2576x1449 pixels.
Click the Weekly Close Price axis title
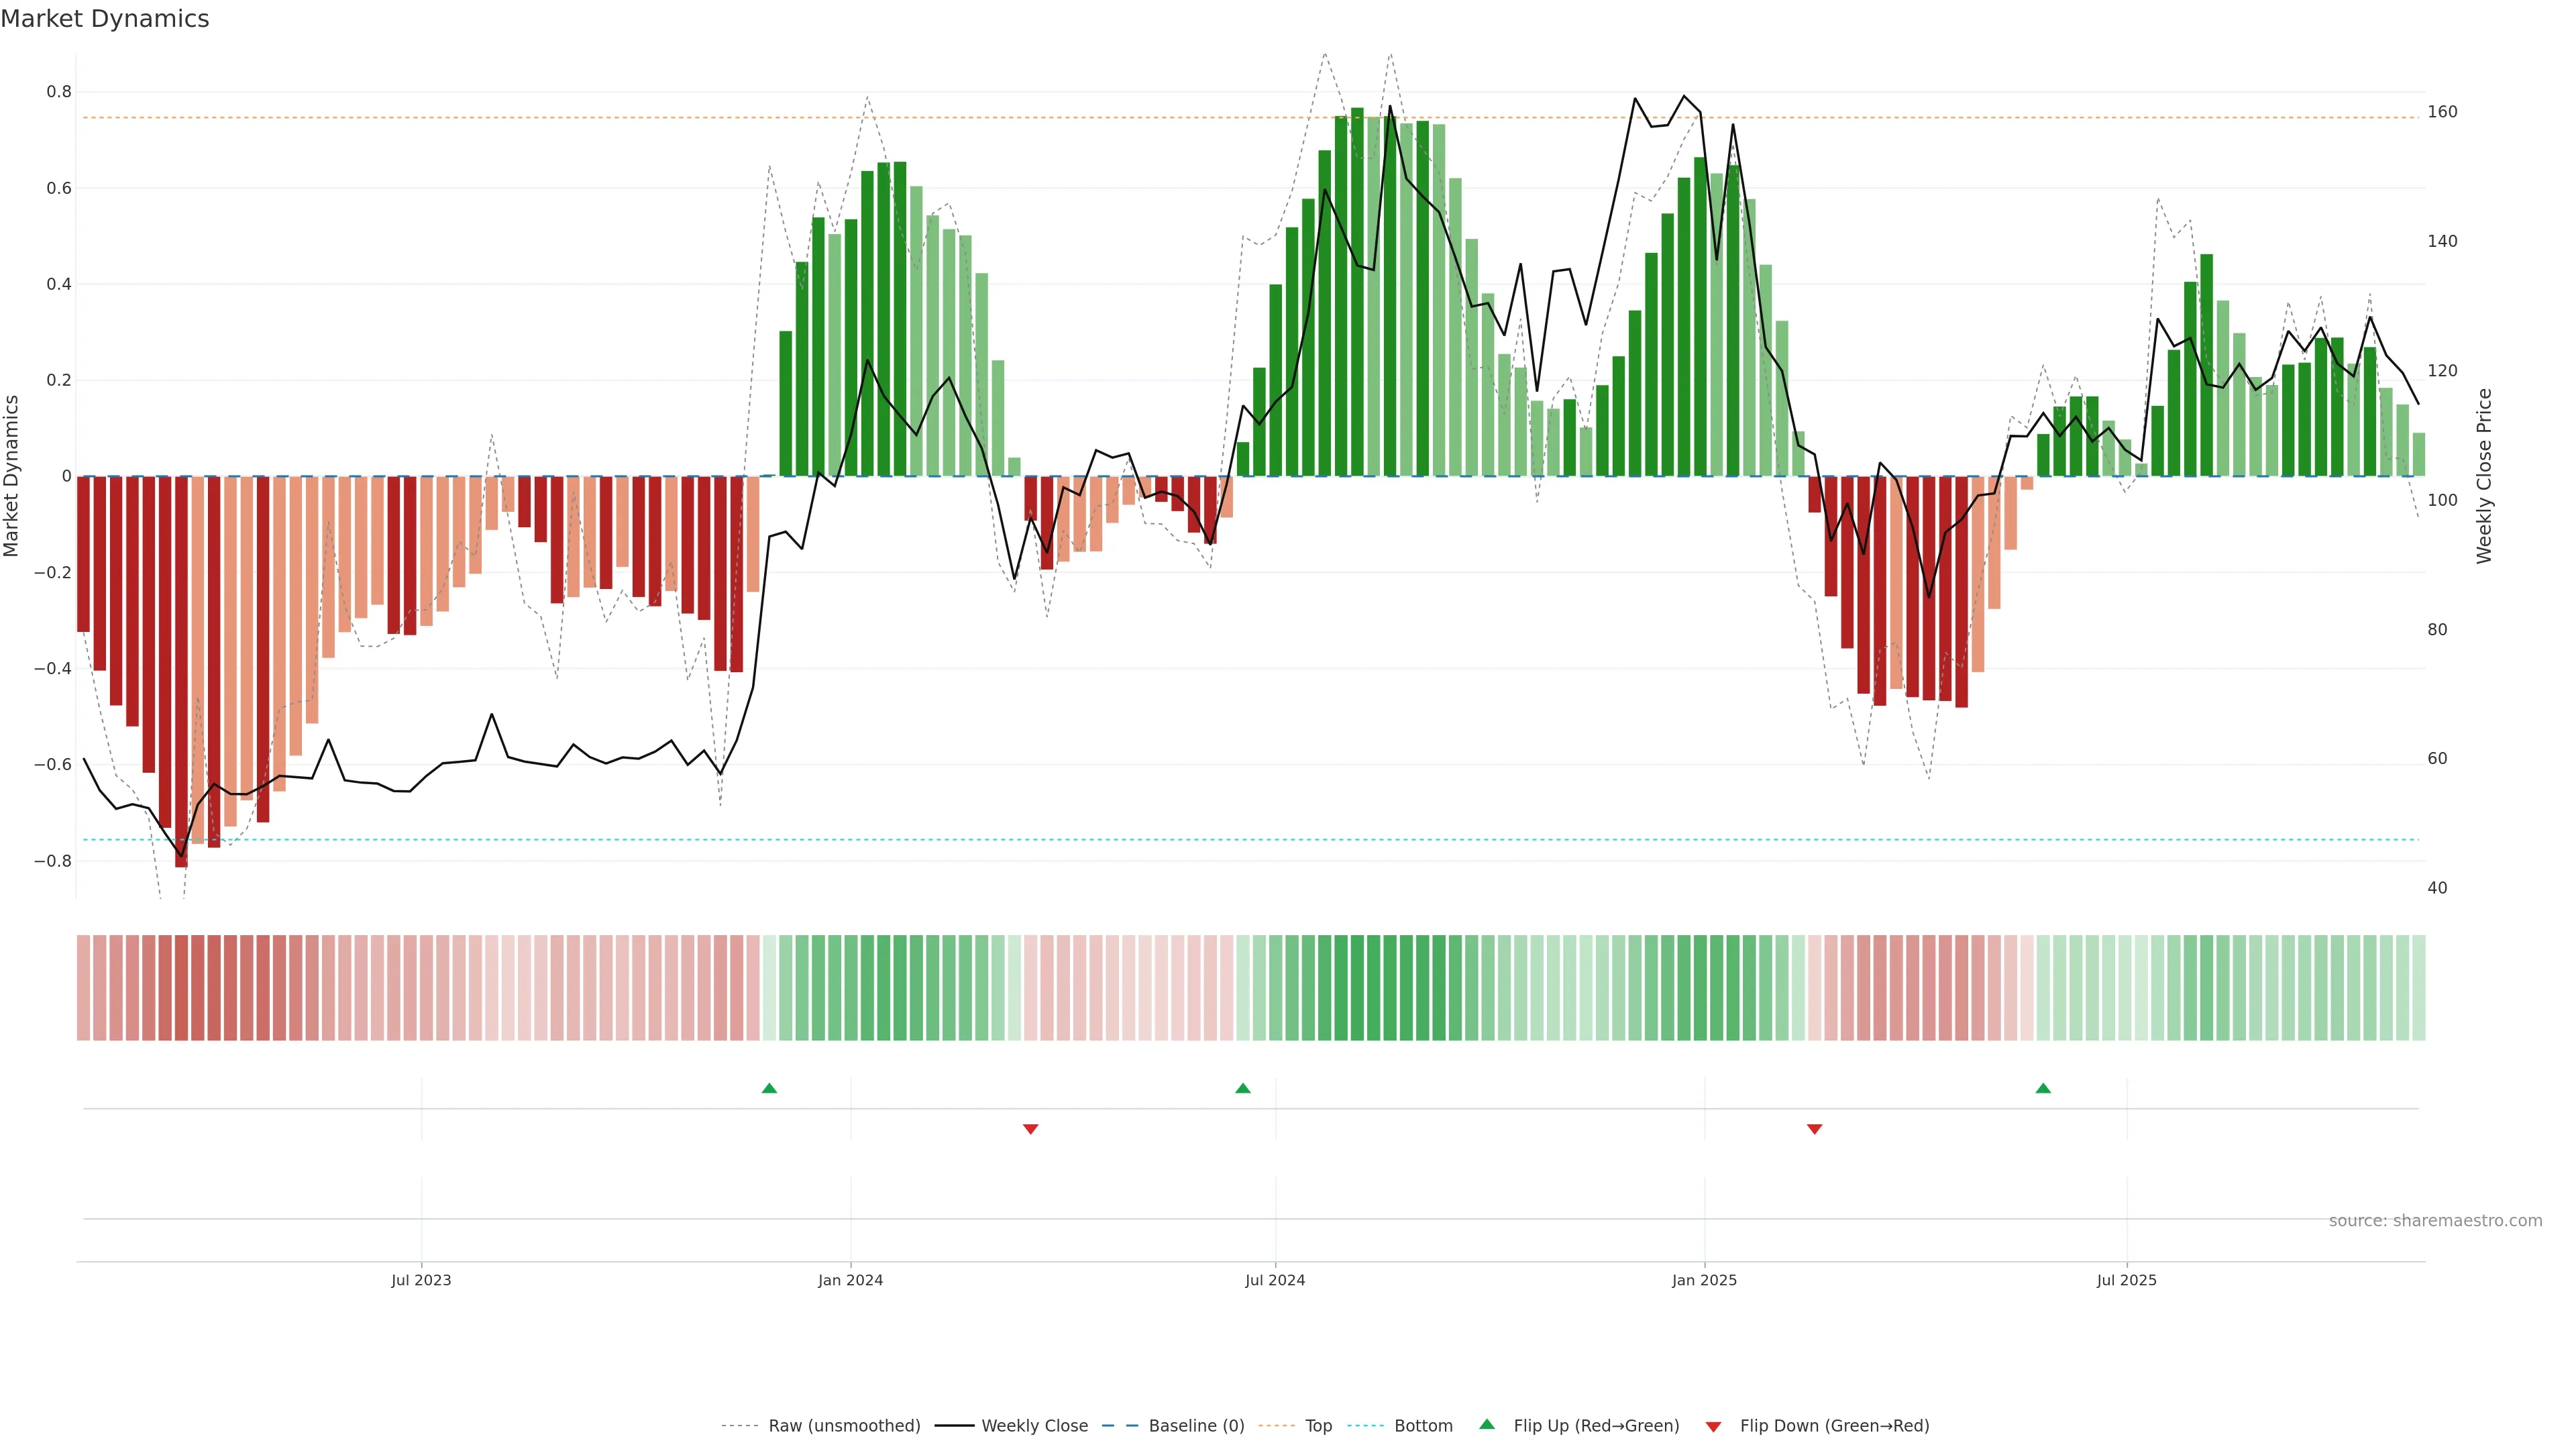coord(2484,476)
